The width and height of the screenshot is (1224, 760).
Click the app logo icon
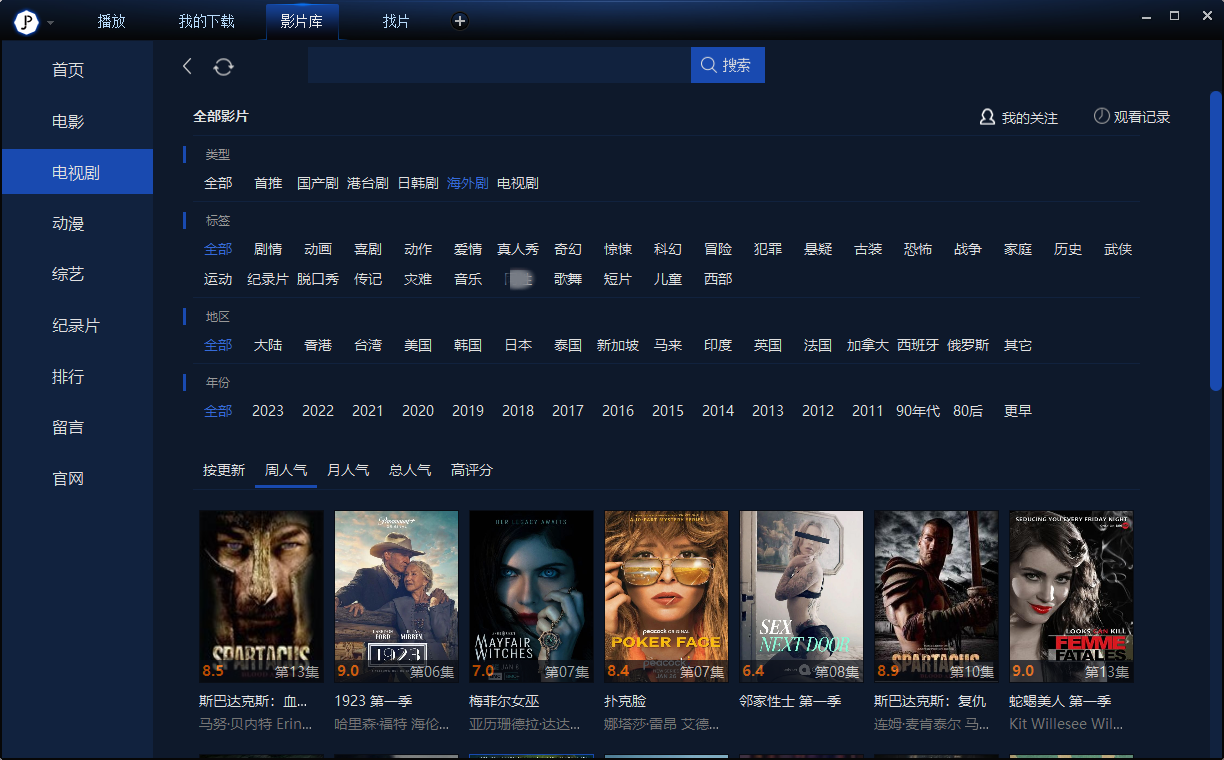26,22
